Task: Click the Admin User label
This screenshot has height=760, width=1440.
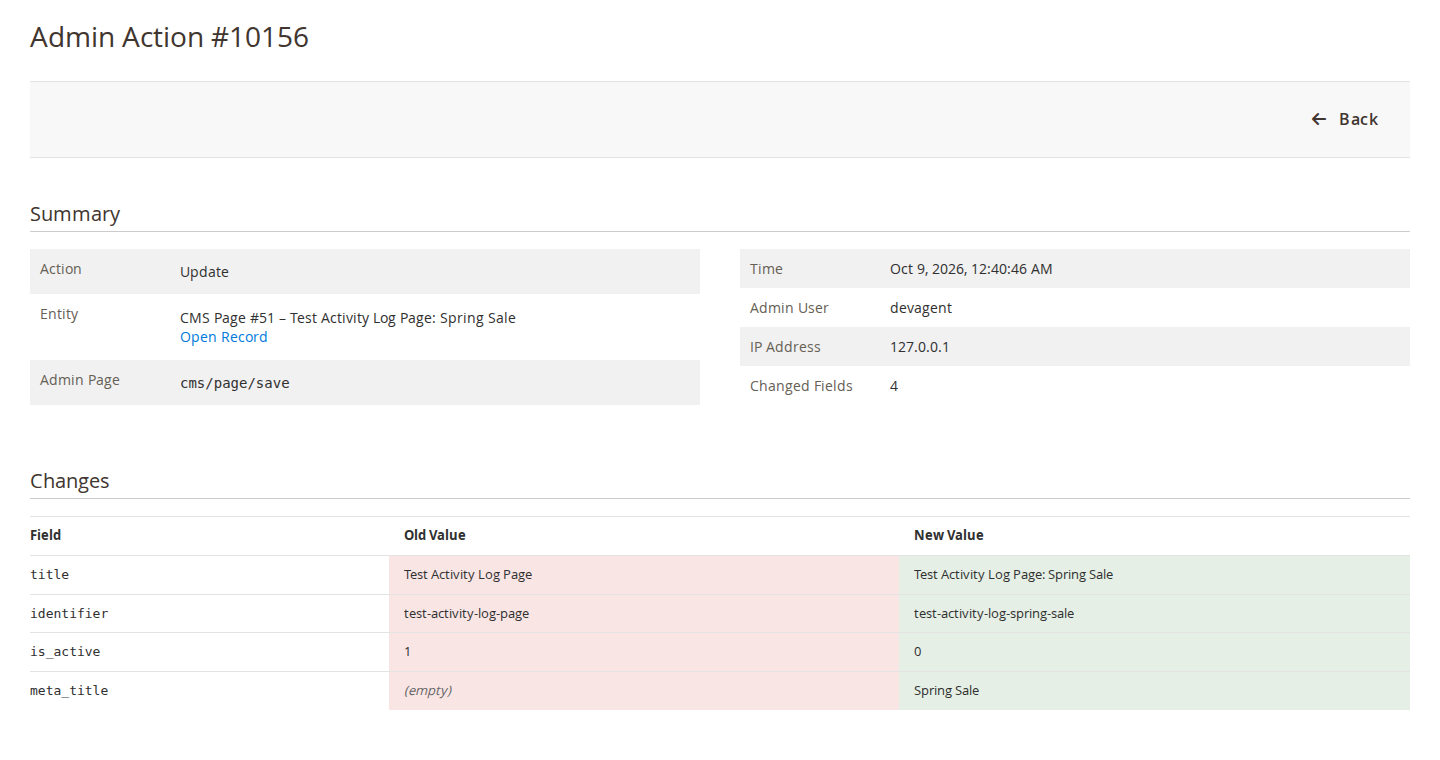Action: click(789, 308)
